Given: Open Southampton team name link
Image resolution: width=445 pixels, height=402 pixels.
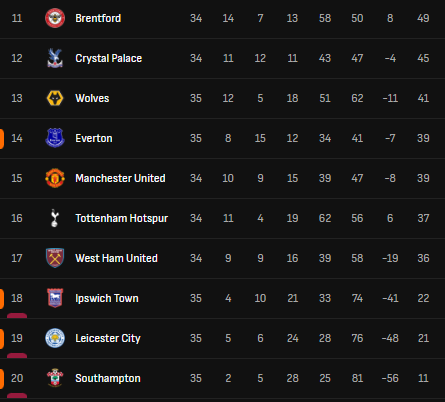Looking at the screenshot, I should coord(108,378).
